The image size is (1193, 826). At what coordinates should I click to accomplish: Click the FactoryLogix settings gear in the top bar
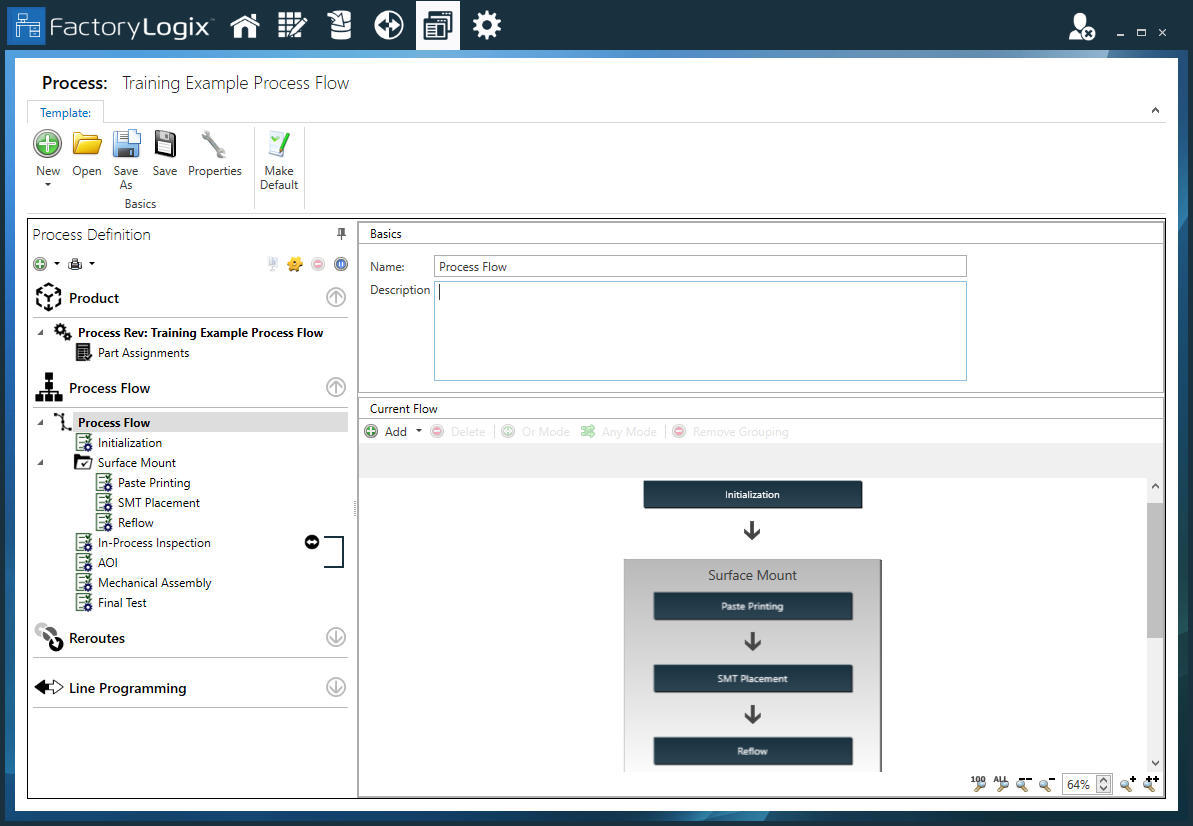(487, 24)
